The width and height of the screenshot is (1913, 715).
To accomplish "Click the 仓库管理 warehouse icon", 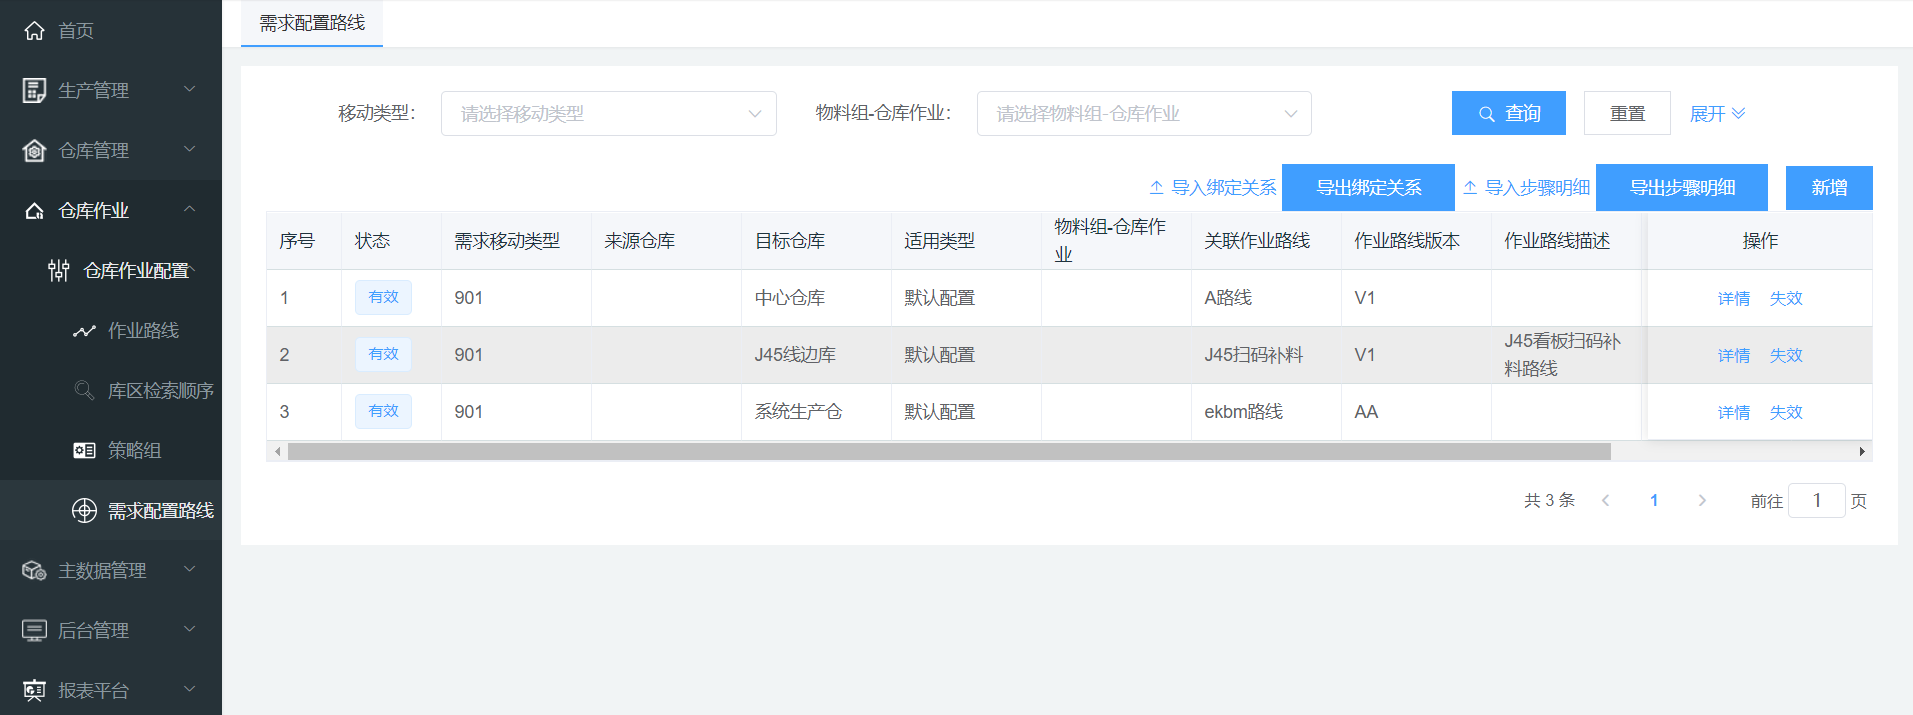I will [34, 151].
